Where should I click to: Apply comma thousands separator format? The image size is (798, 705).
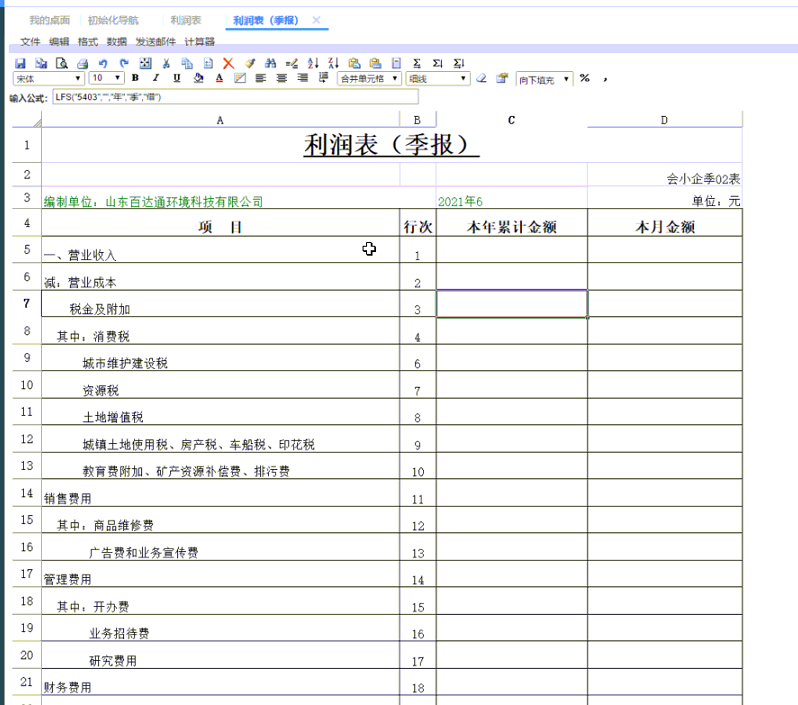tap(605, 79)
